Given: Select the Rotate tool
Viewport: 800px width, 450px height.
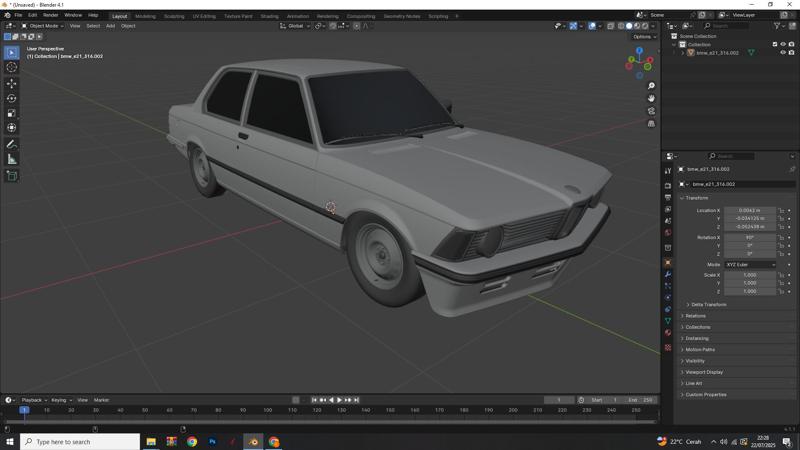Looking at the screenshot, I should click(x=12, y=98).
